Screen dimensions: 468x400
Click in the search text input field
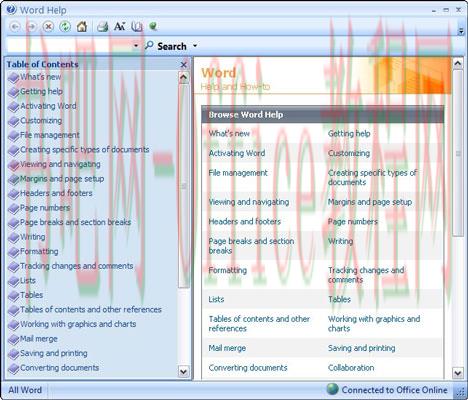[70, 46]
